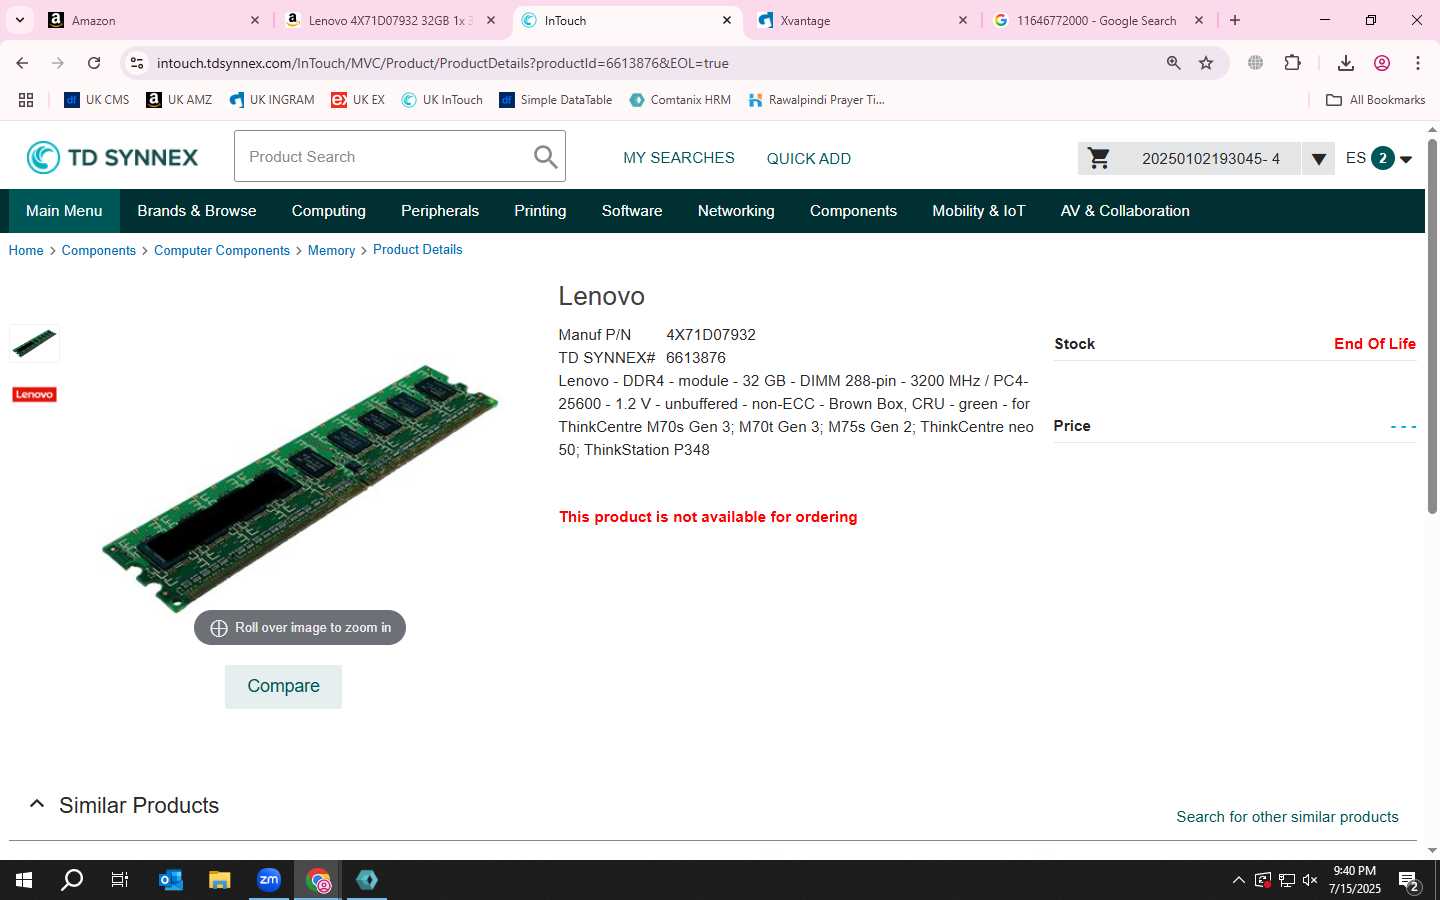Open the browser profile icon
Screen dimensions: 1440x900
pos(1382,63)
